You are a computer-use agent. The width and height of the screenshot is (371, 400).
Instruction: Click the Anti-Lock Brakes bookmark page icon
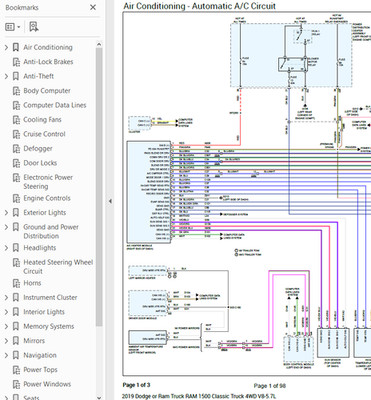coord(16,62)
